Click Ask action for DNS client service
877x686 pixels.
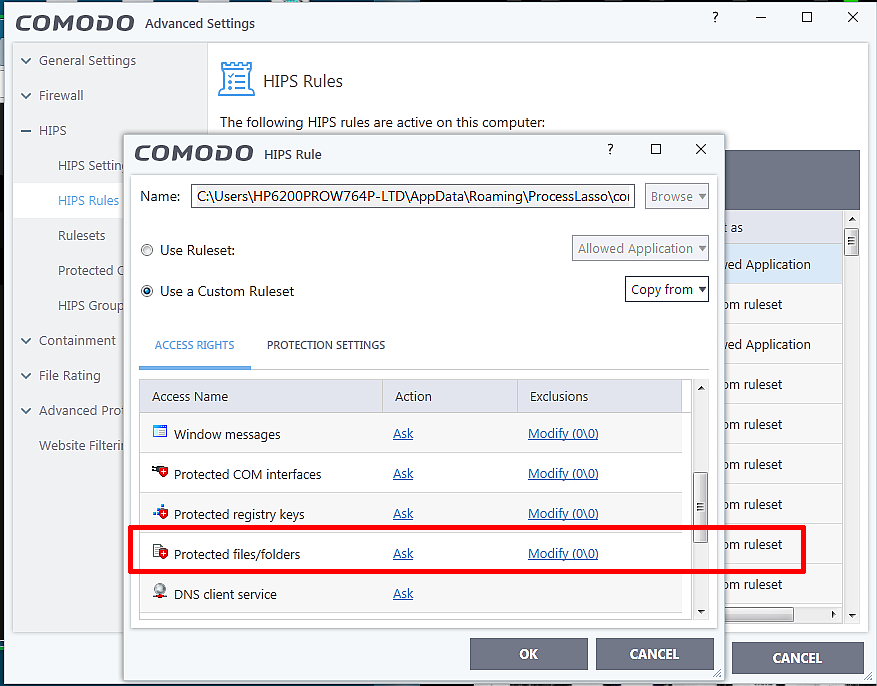[403, 593]
